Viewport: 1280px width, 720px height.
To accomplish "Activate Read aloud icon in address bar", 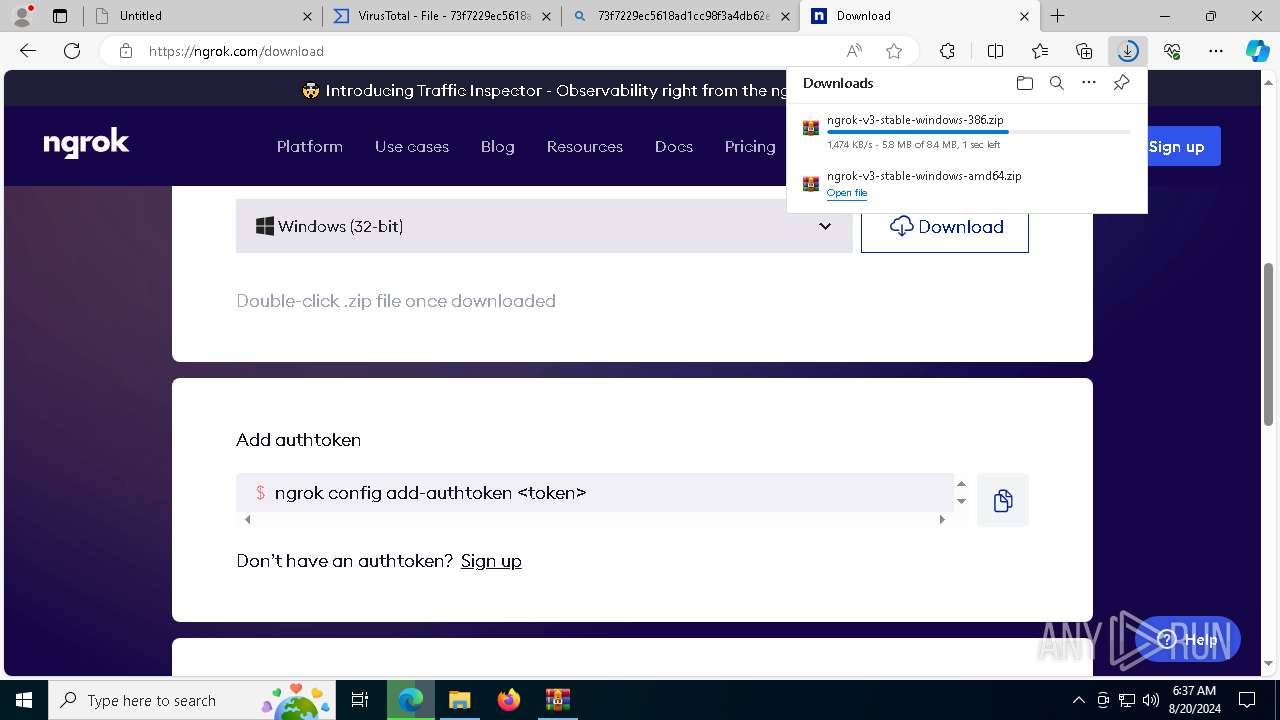I will coord(854,51).
